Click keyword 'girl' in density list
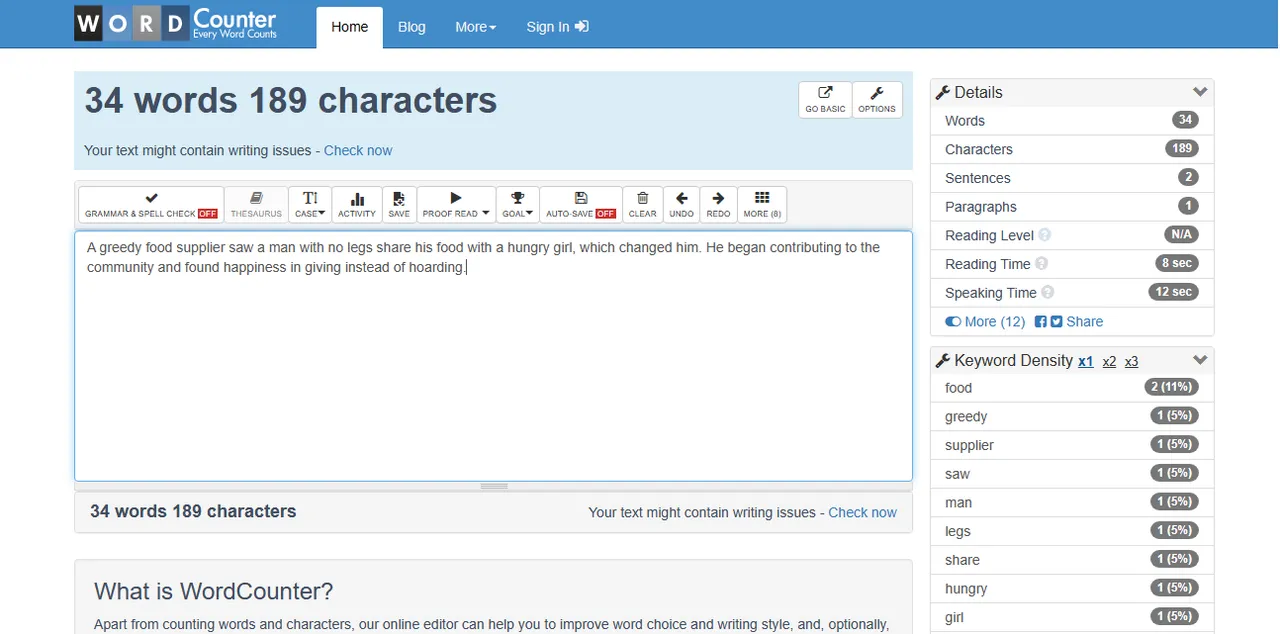 pos(1072,617)
